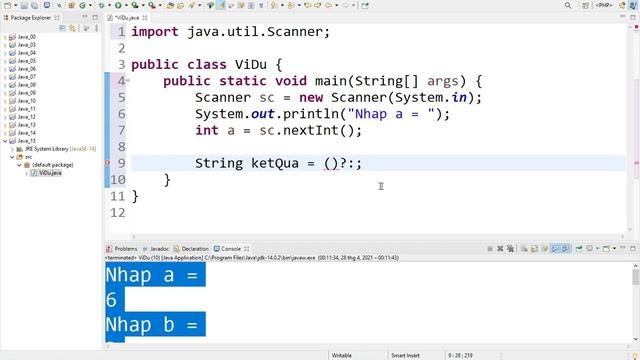
Task: Click Remove All Terminated Launches icon
Action: [x=510, y=249]
